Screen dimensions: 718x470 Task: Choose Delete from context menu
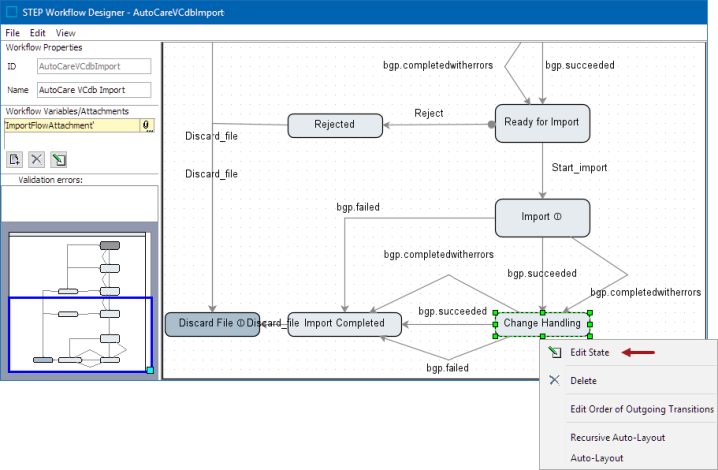pyautogui.click(x=583, y=381)
